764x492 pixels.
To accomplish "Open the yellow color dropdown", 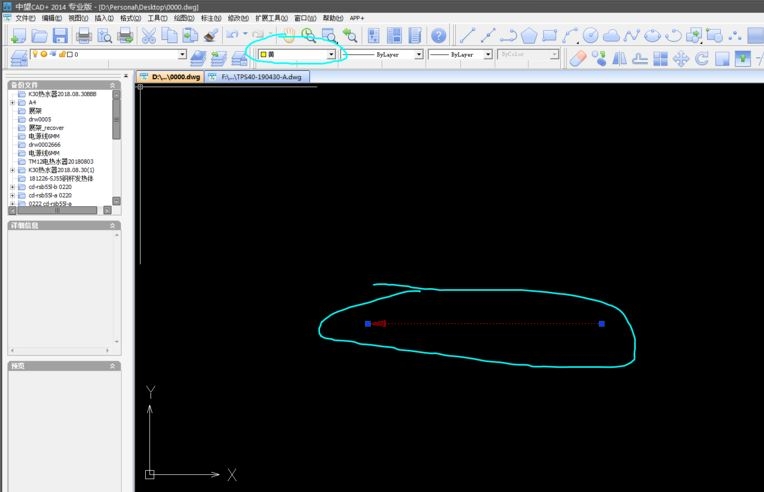I will 331,55.
